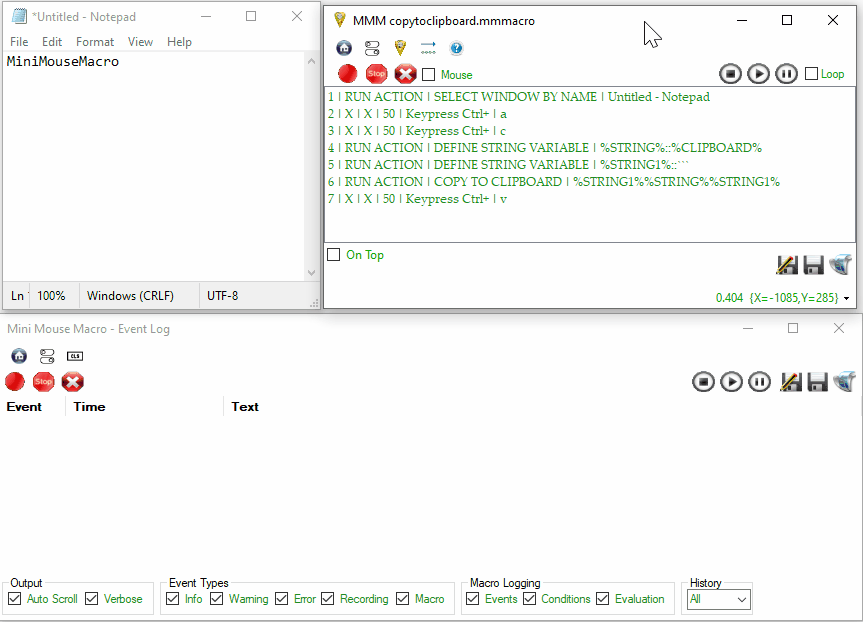Click the Save floppy disk icon in macro window
The width and height of the screenshot is (863, 622).
tap(813, 265)
